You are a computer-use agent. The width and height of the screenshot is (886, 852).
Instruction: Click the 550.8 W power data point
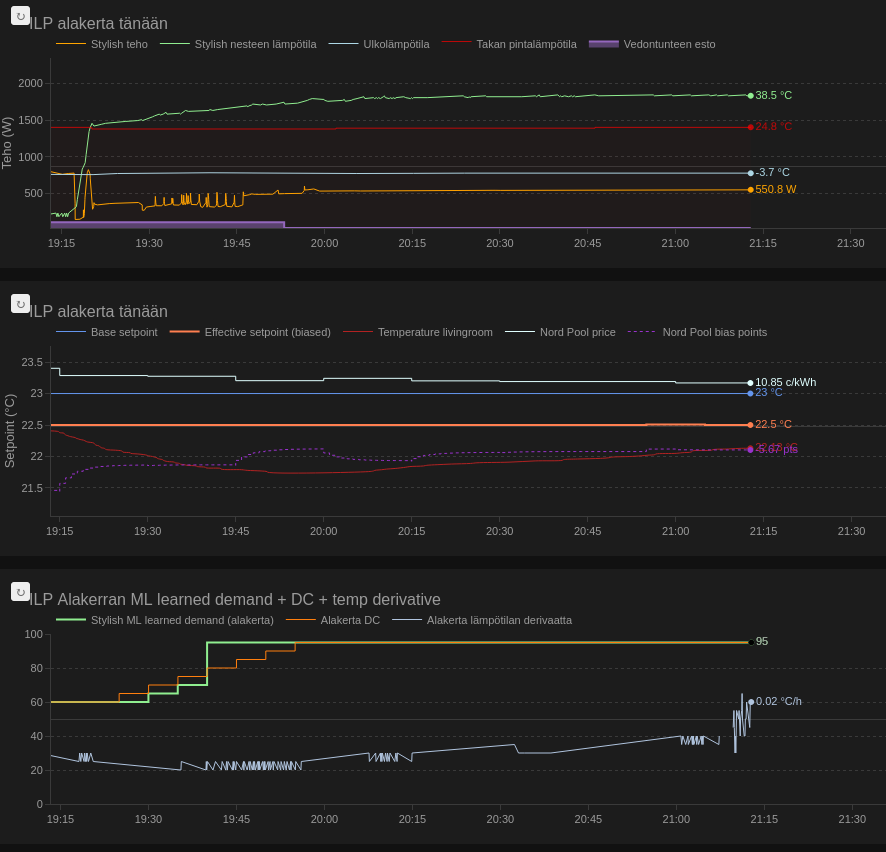[x=751, y=190]
